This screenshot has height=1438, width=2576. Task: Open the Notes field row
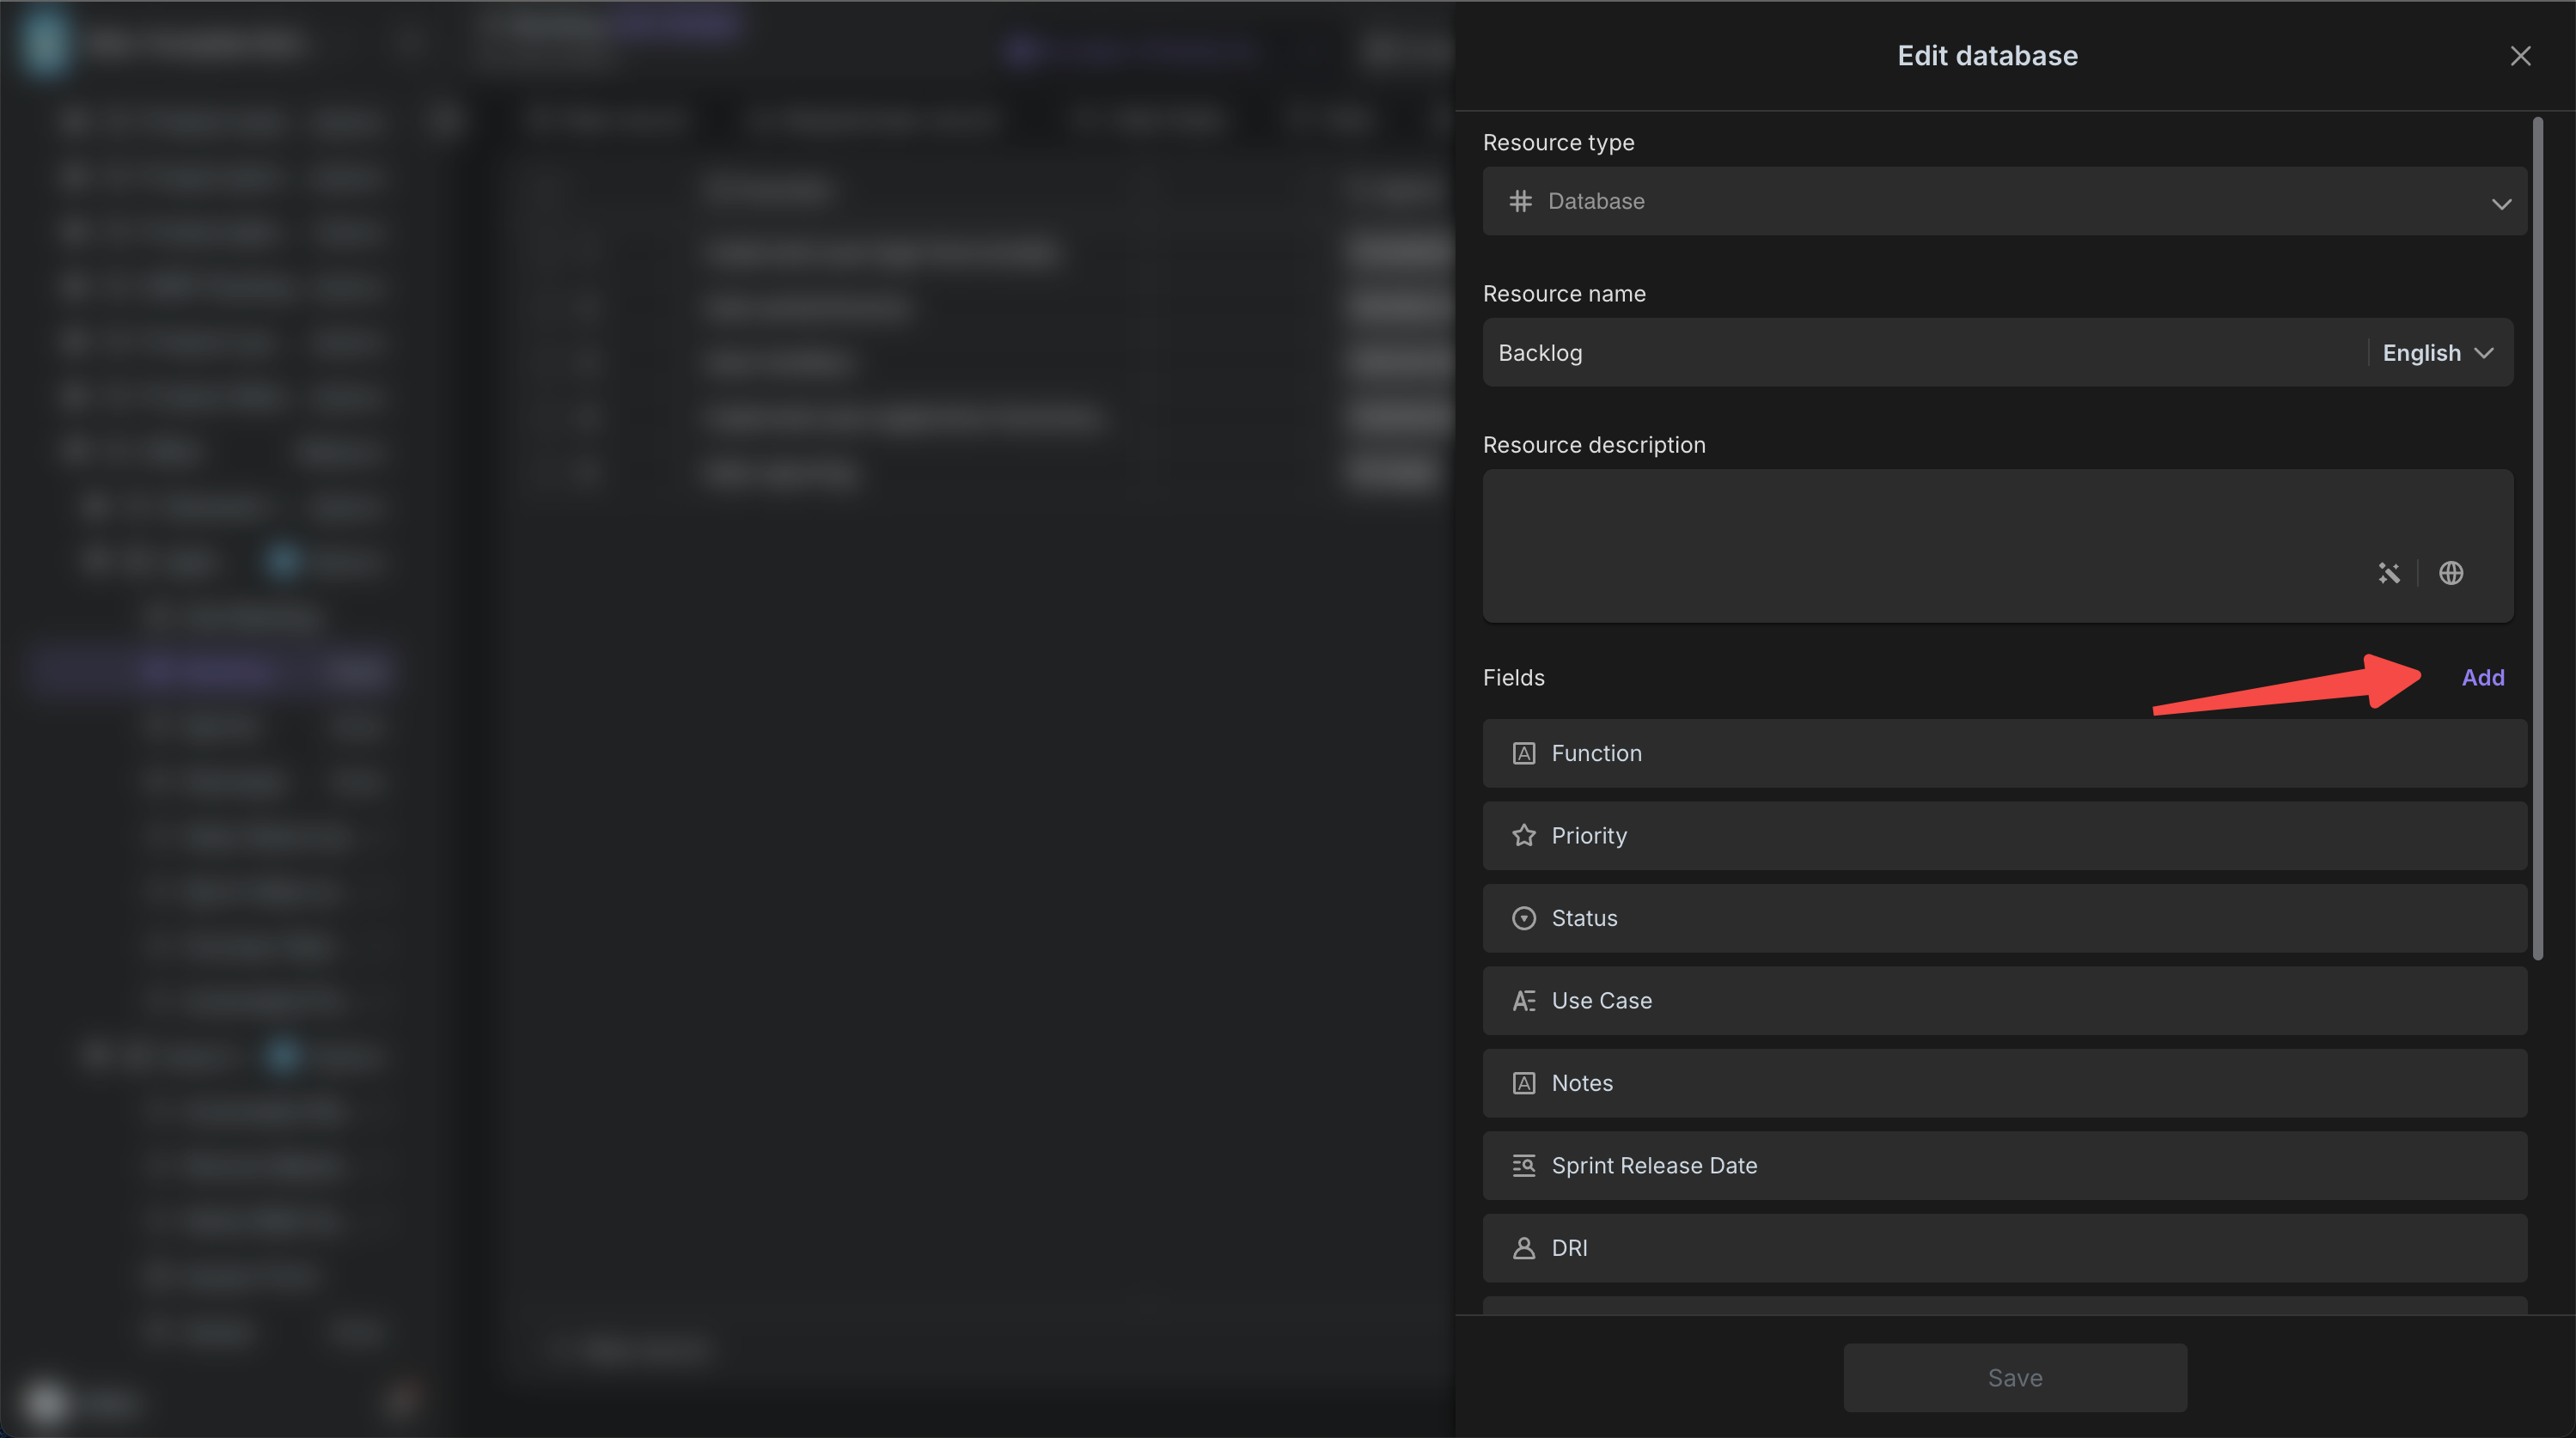tap(2004, 1083)
